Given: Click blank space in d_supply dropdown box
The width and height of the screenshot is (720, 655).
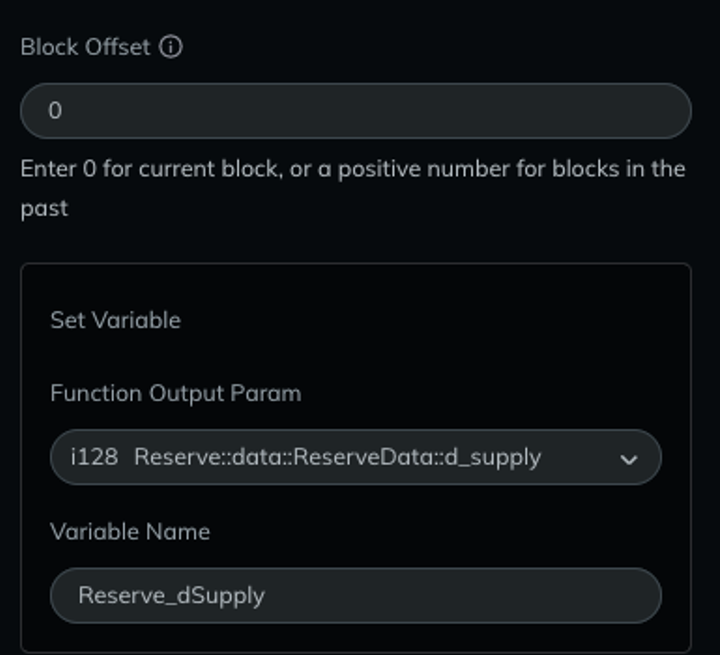Looking at the screenshot, I should tap(579, 457).
